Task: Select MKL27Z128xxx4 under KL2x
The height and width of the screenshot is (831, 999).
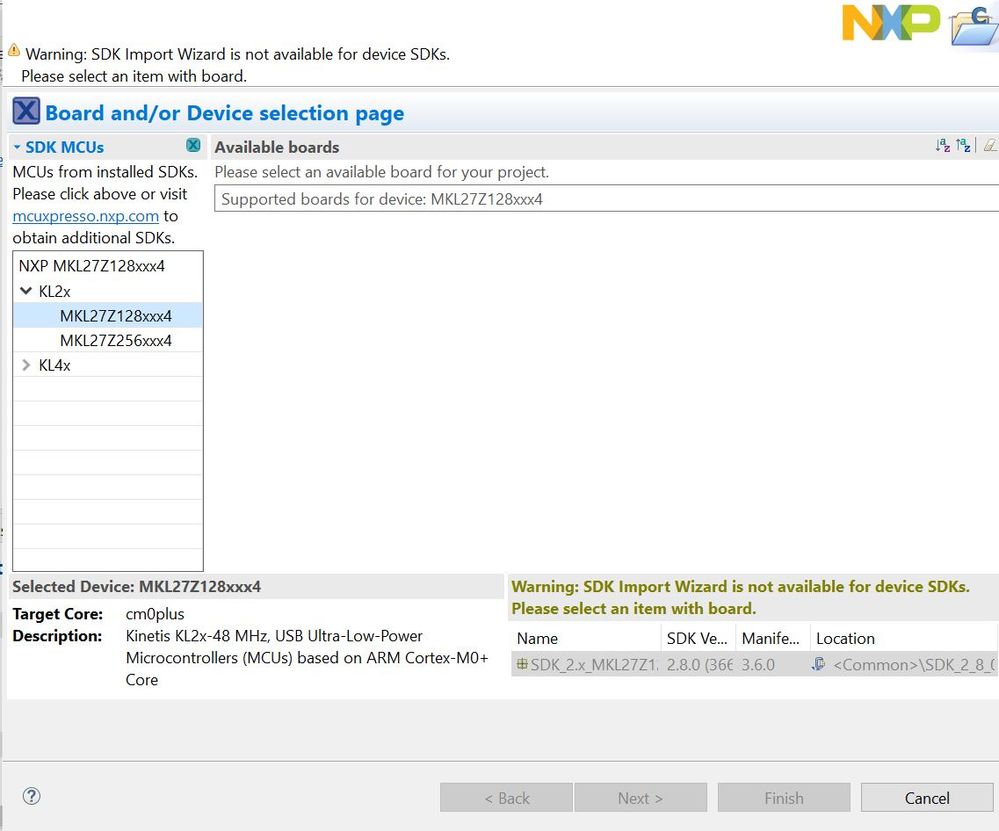Action: click(108, 315)
